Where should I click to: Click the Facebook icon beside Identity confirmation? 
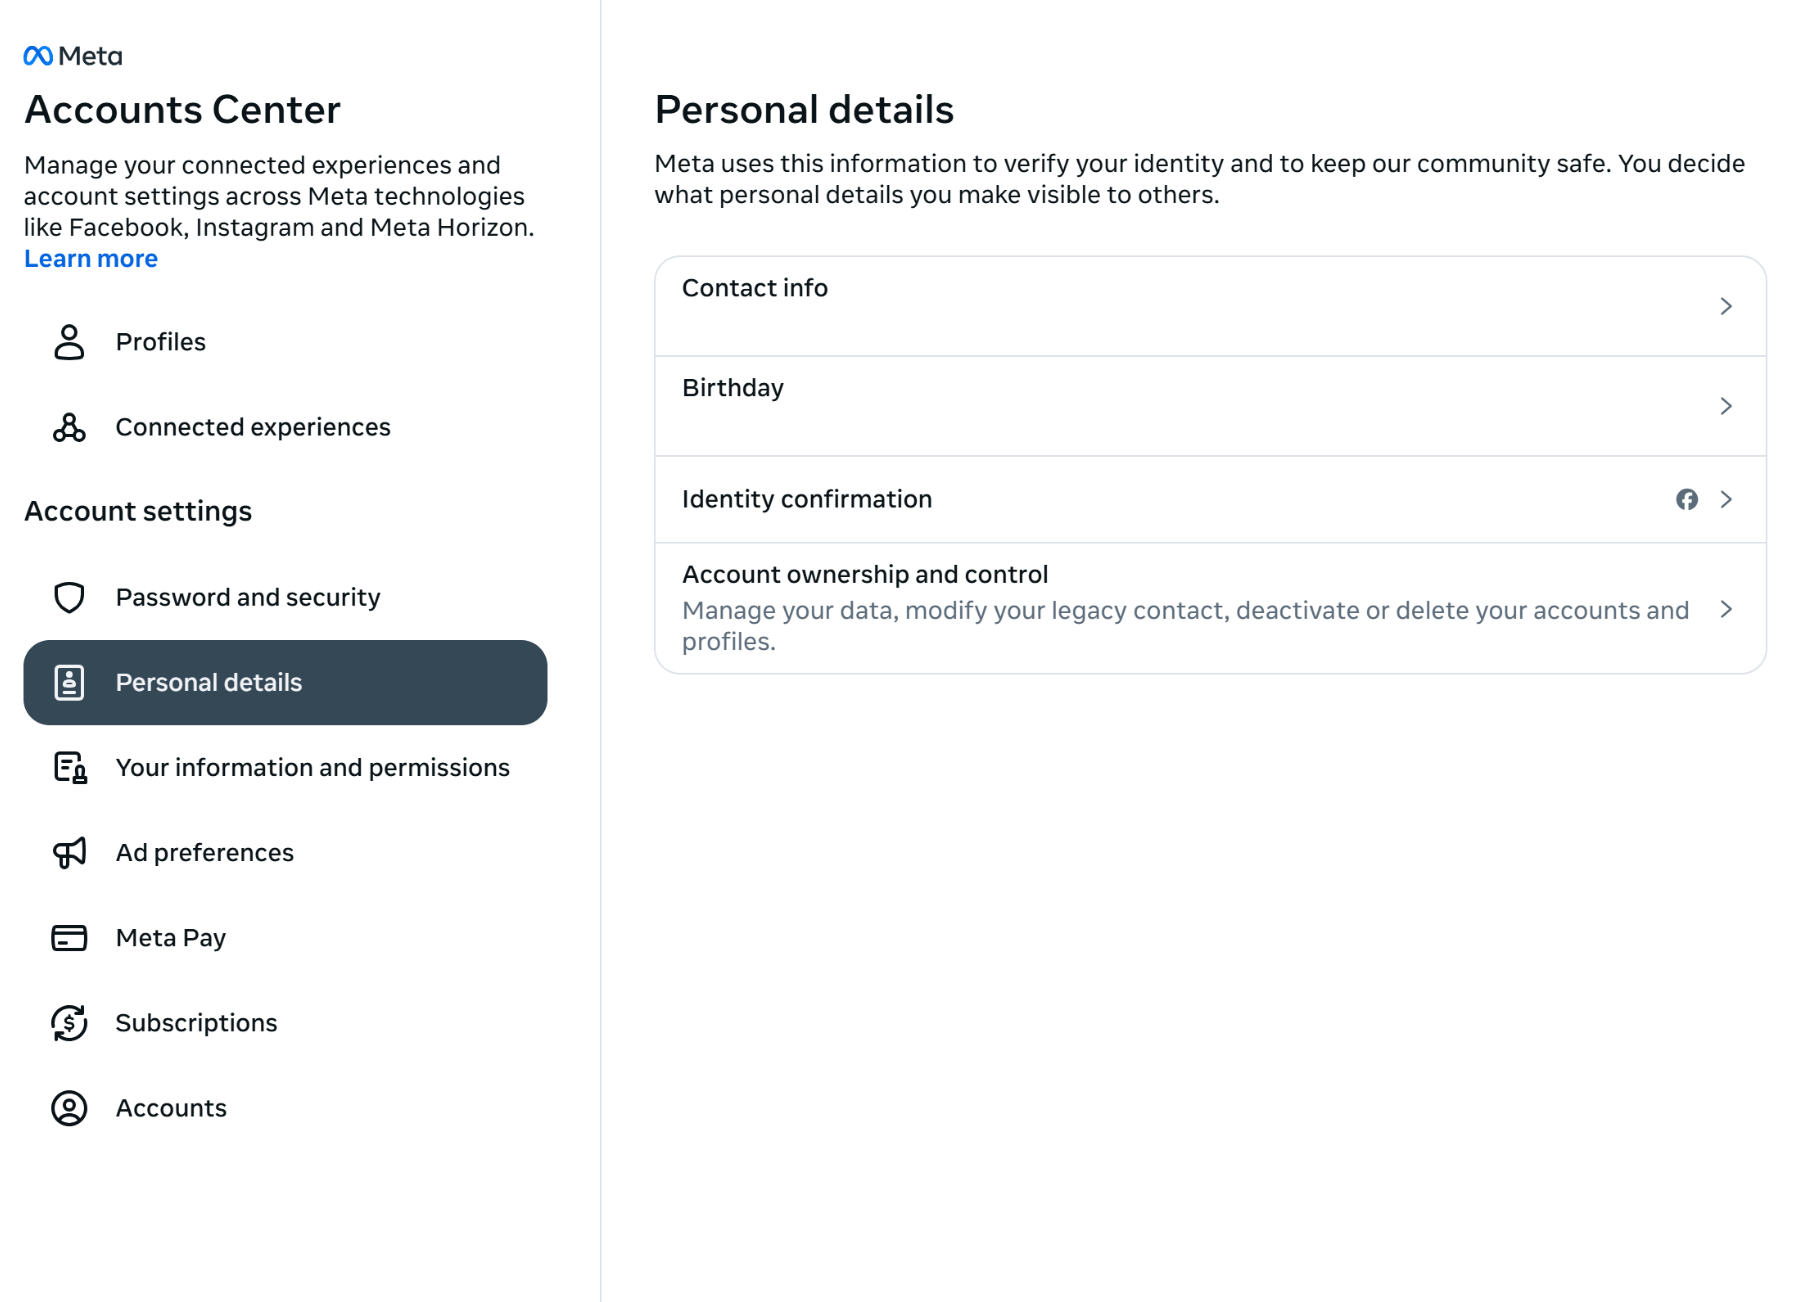(x=1686, y=499)
